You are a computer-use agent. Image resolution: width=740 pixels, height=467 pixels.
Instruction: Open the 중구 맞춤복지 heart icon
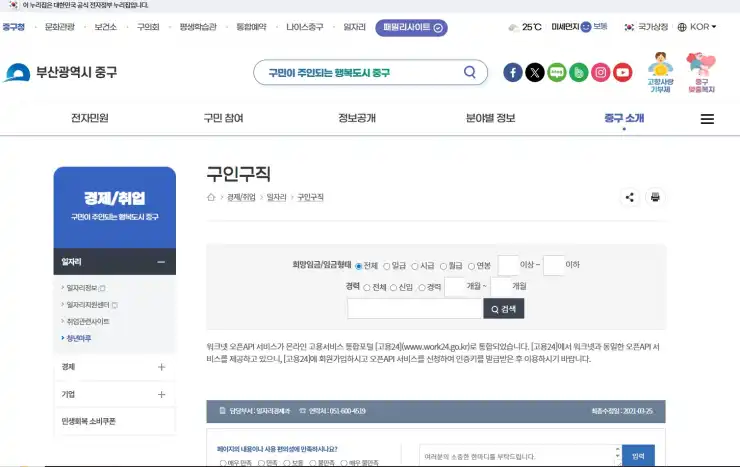coord(701,72)
